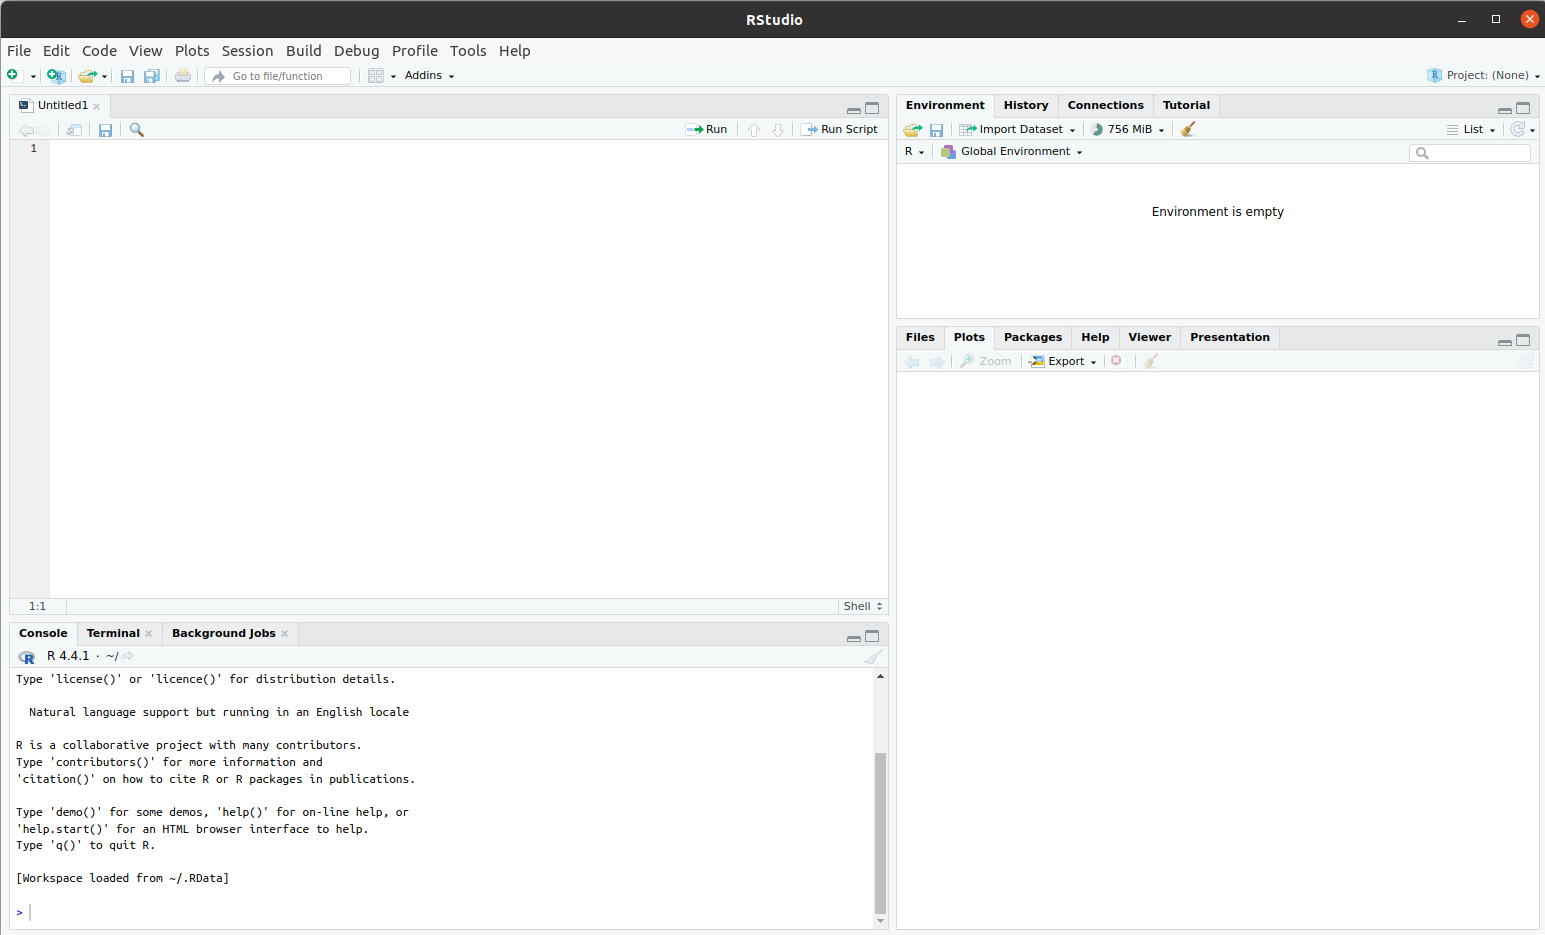The width and height of the screenshot is (1545, 935).
Task: Open the Tools menu
Action: coord(468,51)
